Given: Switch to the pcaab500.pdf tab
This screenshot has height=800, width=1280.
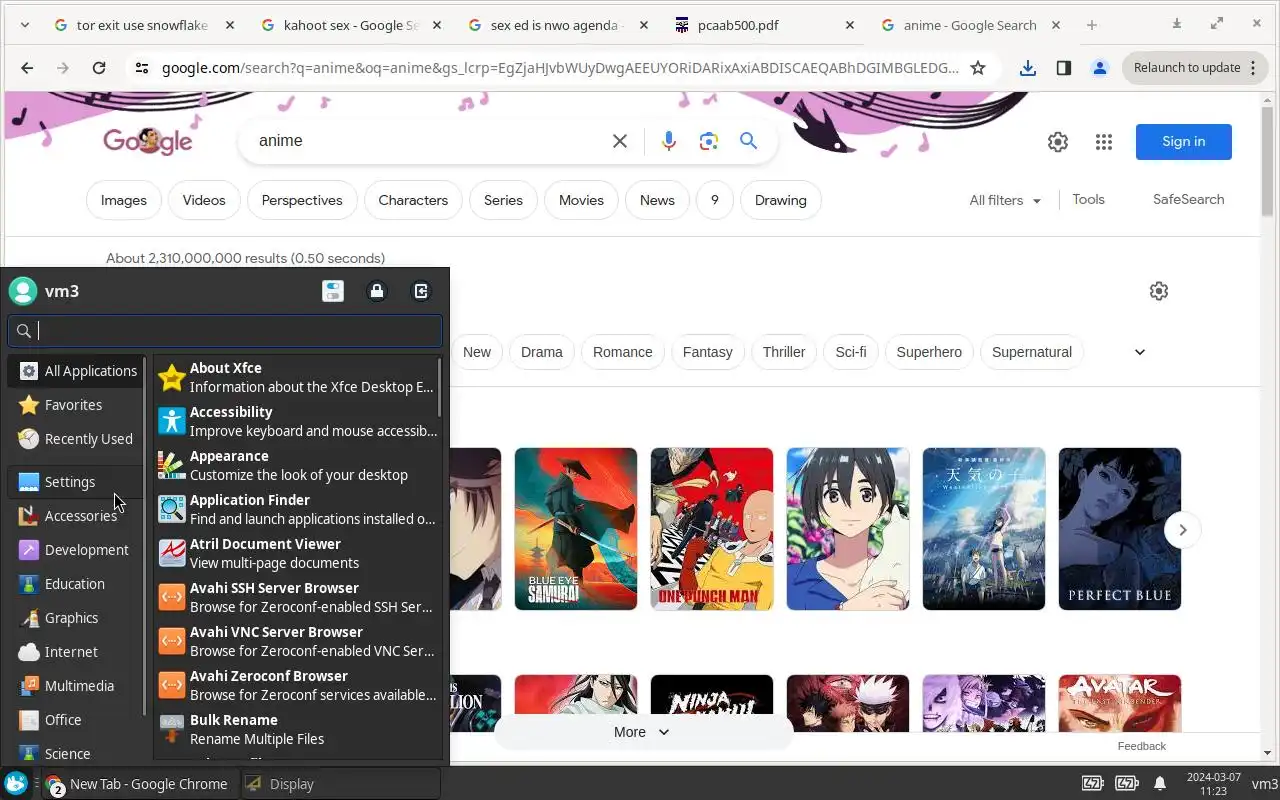Looking at the screenshot, I should 765,25.
